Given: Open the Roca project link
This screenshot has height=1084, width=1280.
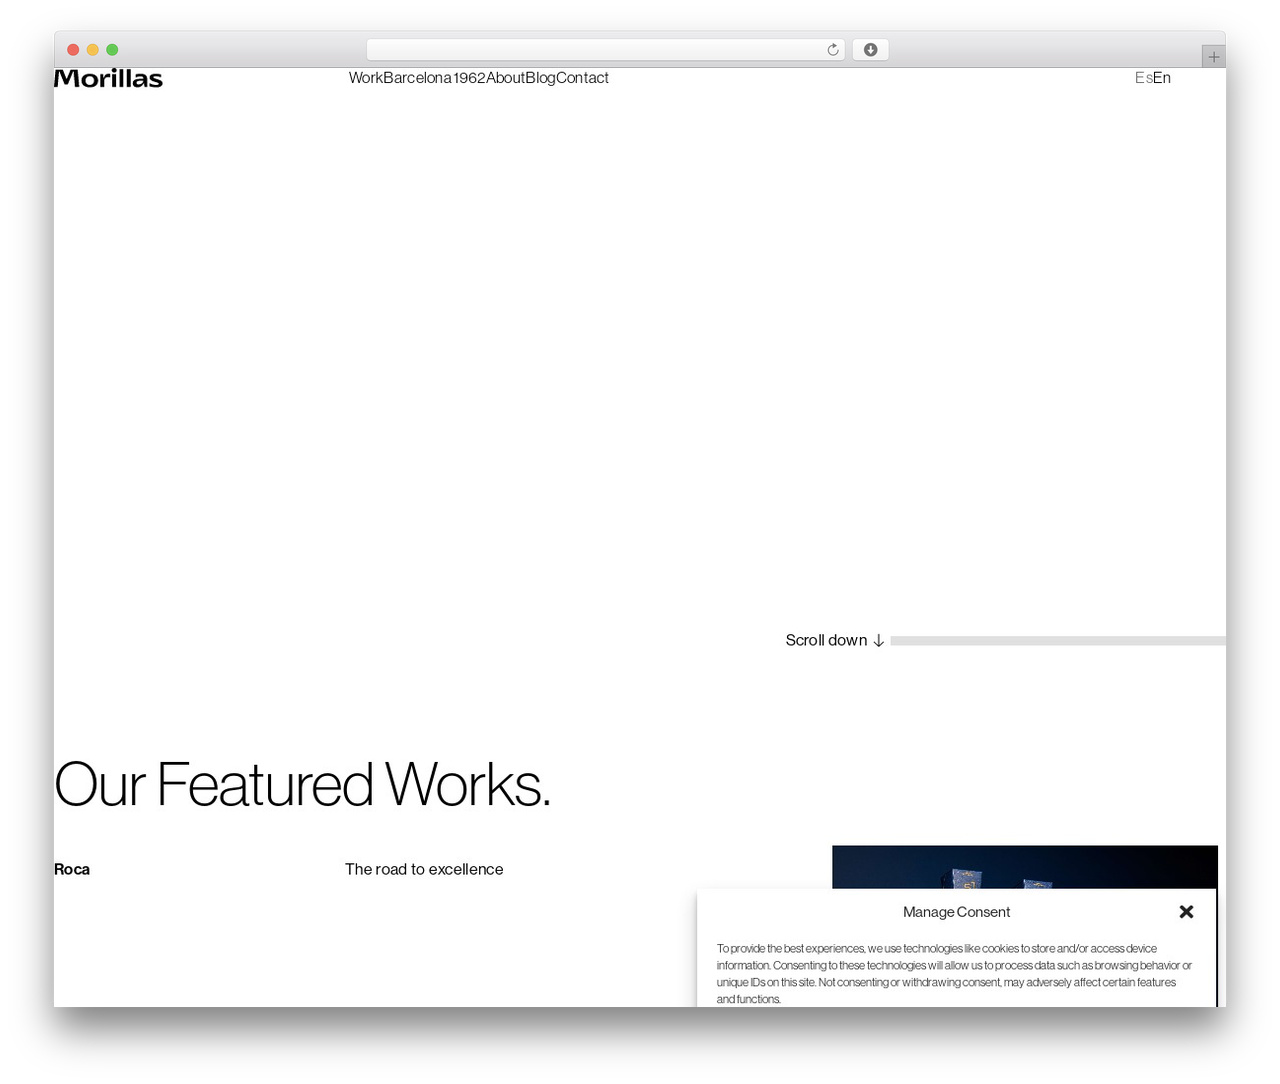Looking at the screenshot, I should (x=72, y=870).
